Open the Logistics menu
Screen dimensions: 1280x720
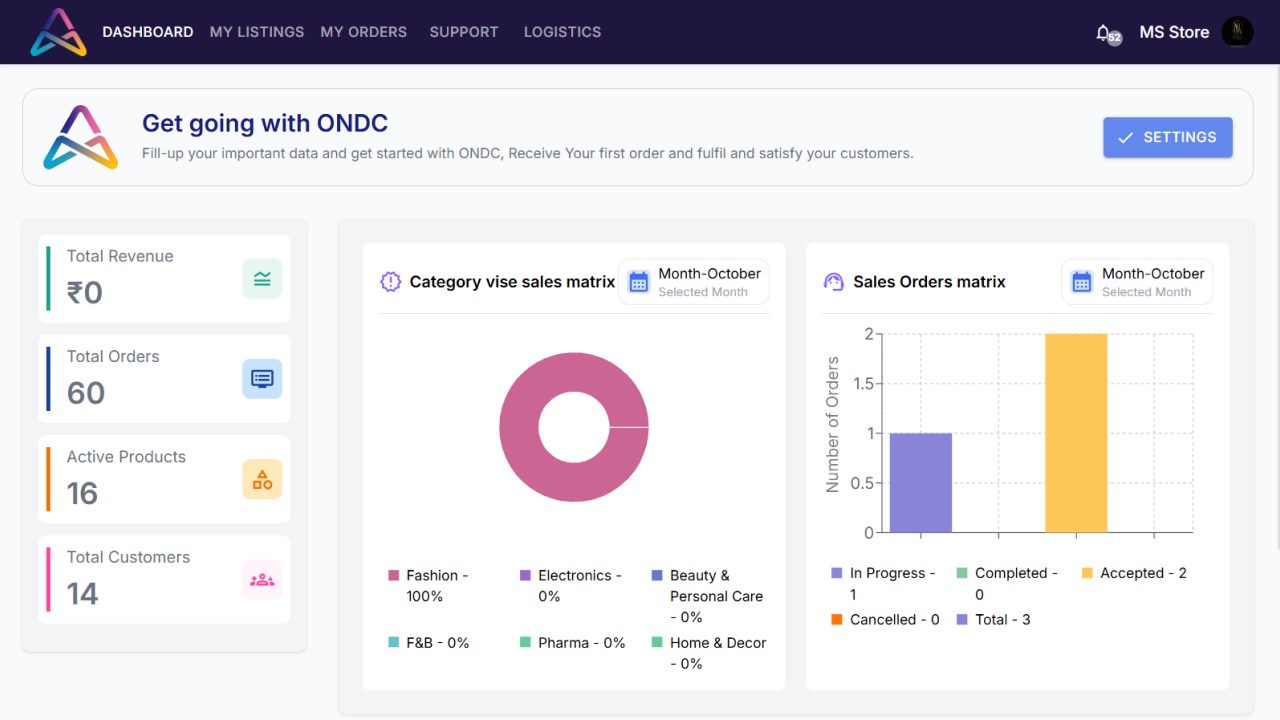click(x=563, y=32)
